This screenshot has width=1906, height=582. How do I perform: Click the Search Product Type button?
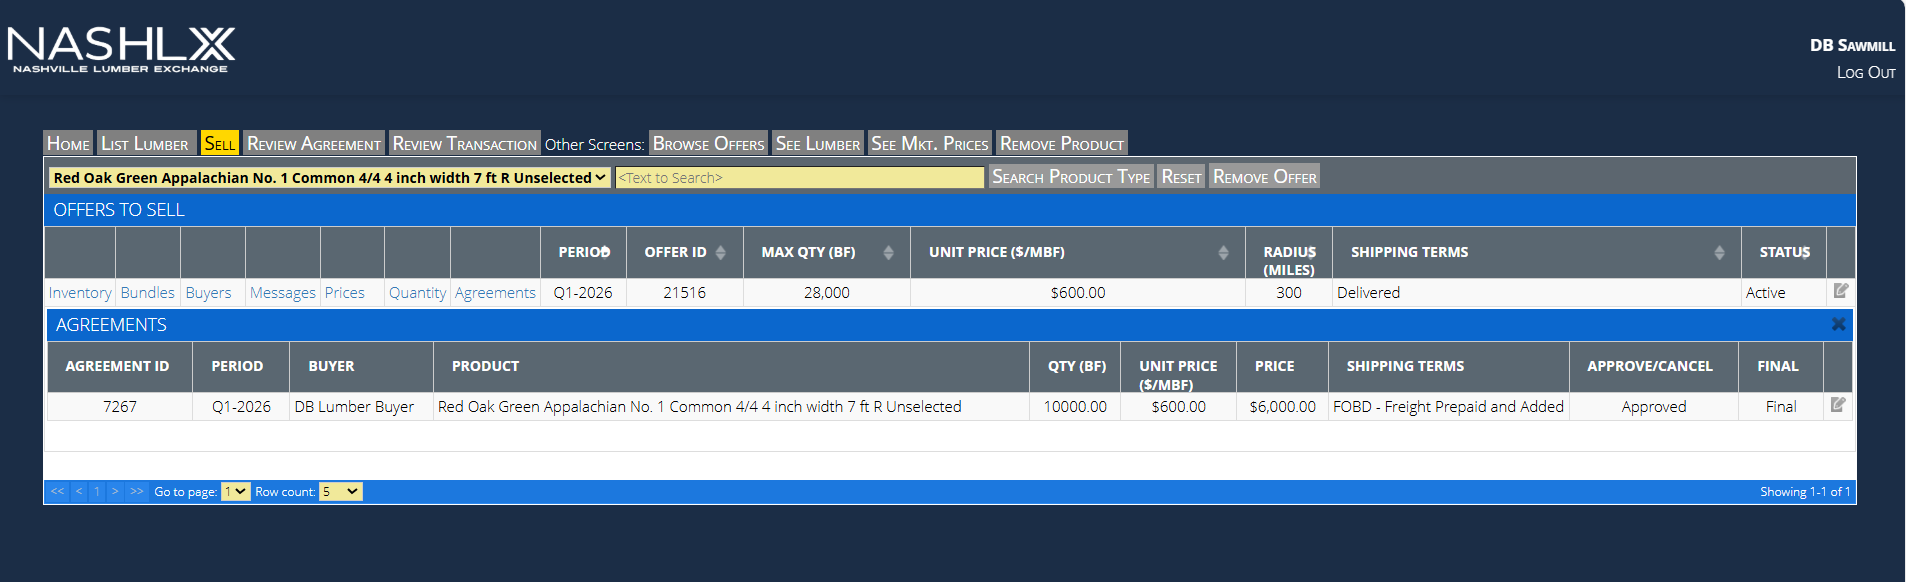(1070, 176)
